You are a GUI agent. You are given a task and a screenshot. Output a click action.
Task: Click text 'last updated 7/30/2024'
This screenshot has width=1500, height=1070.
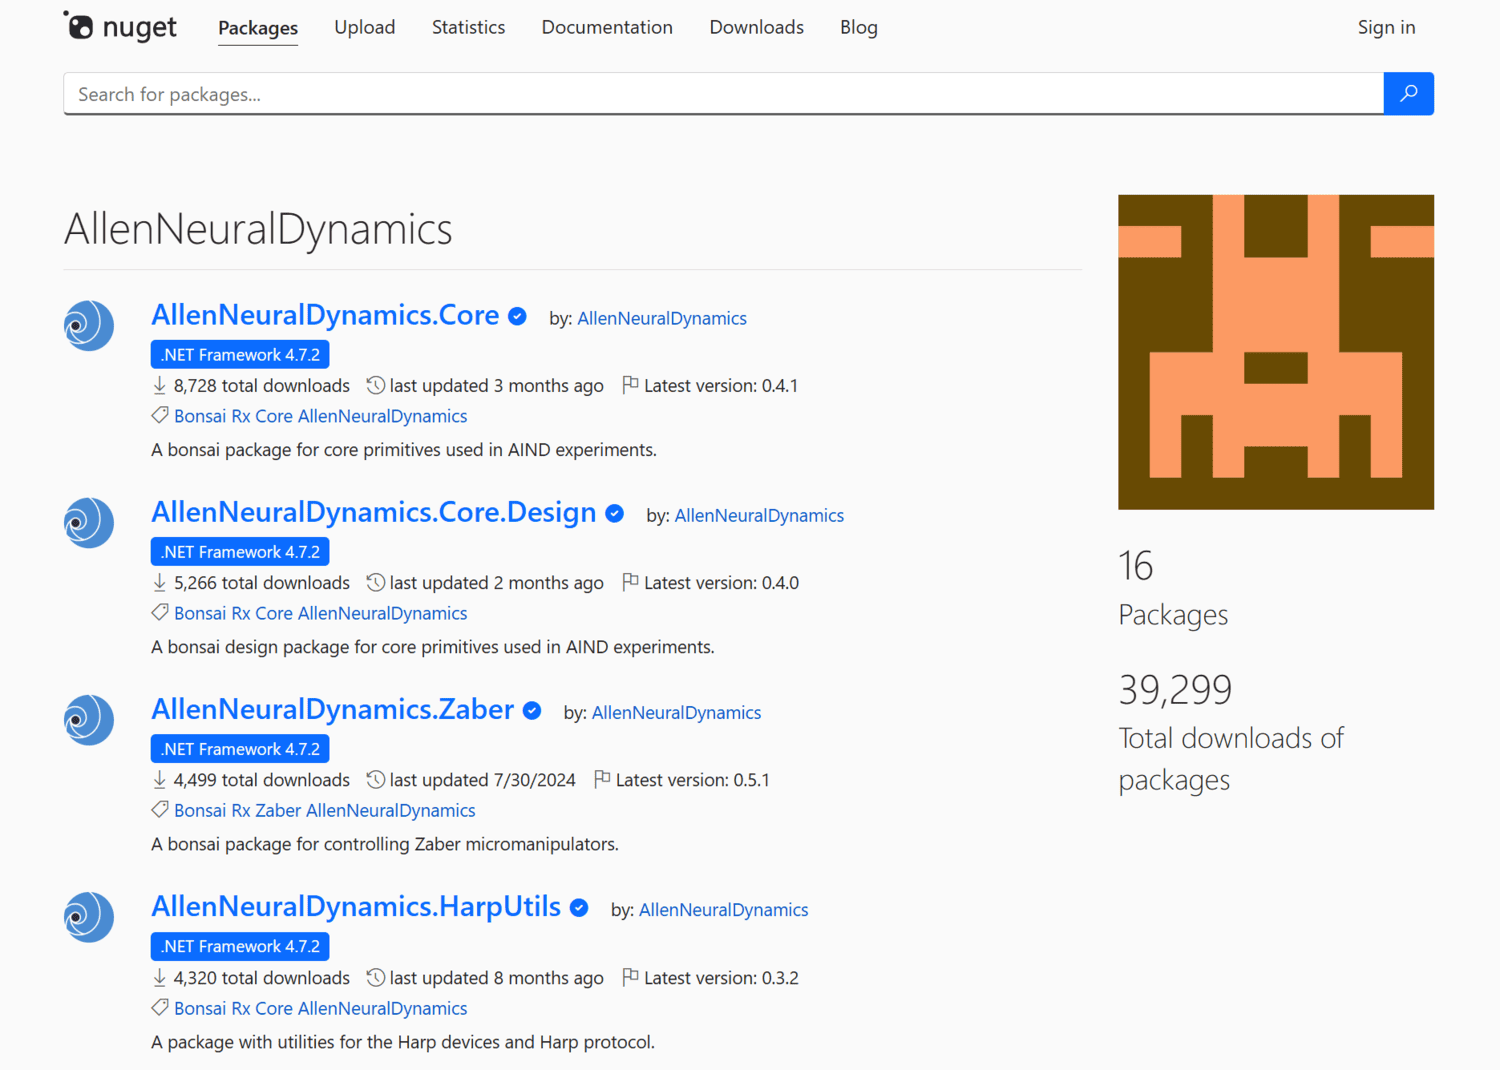click(483, 780)
